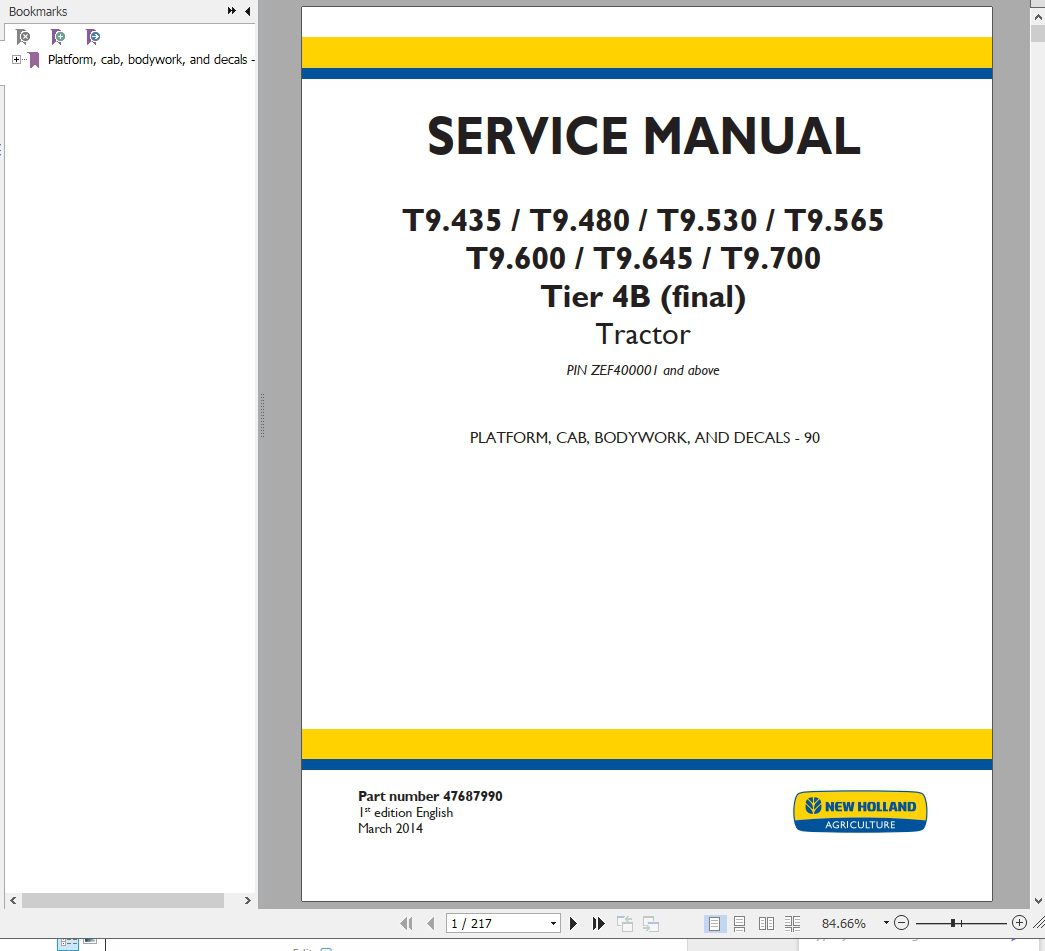Screen dimensions: 1045x951
Task: Click the document scroll up arrow
Action: coord(1038,17)
